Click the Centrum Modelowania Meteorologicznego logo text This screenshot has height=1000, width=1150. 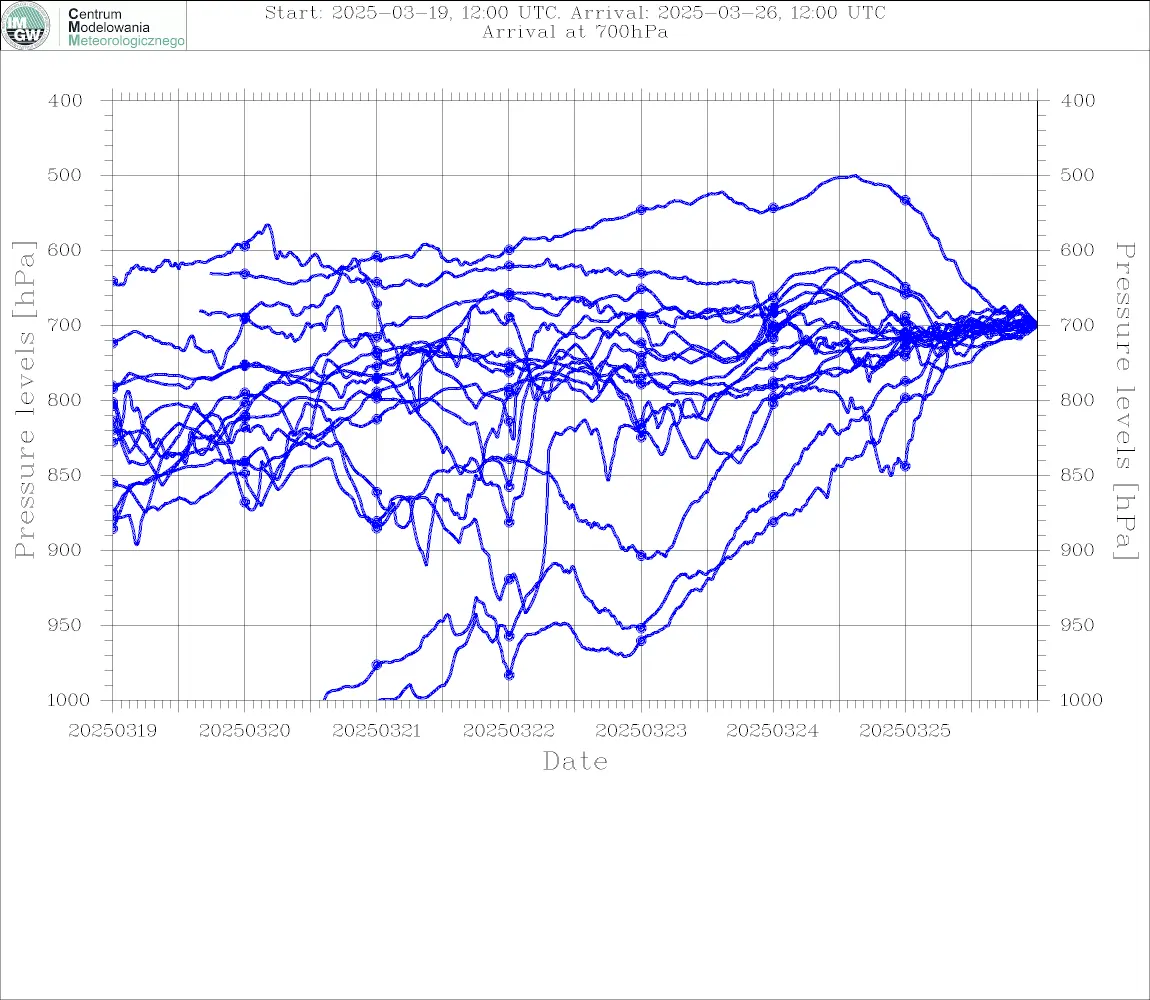pyautogui.click(x=125, y=27)
